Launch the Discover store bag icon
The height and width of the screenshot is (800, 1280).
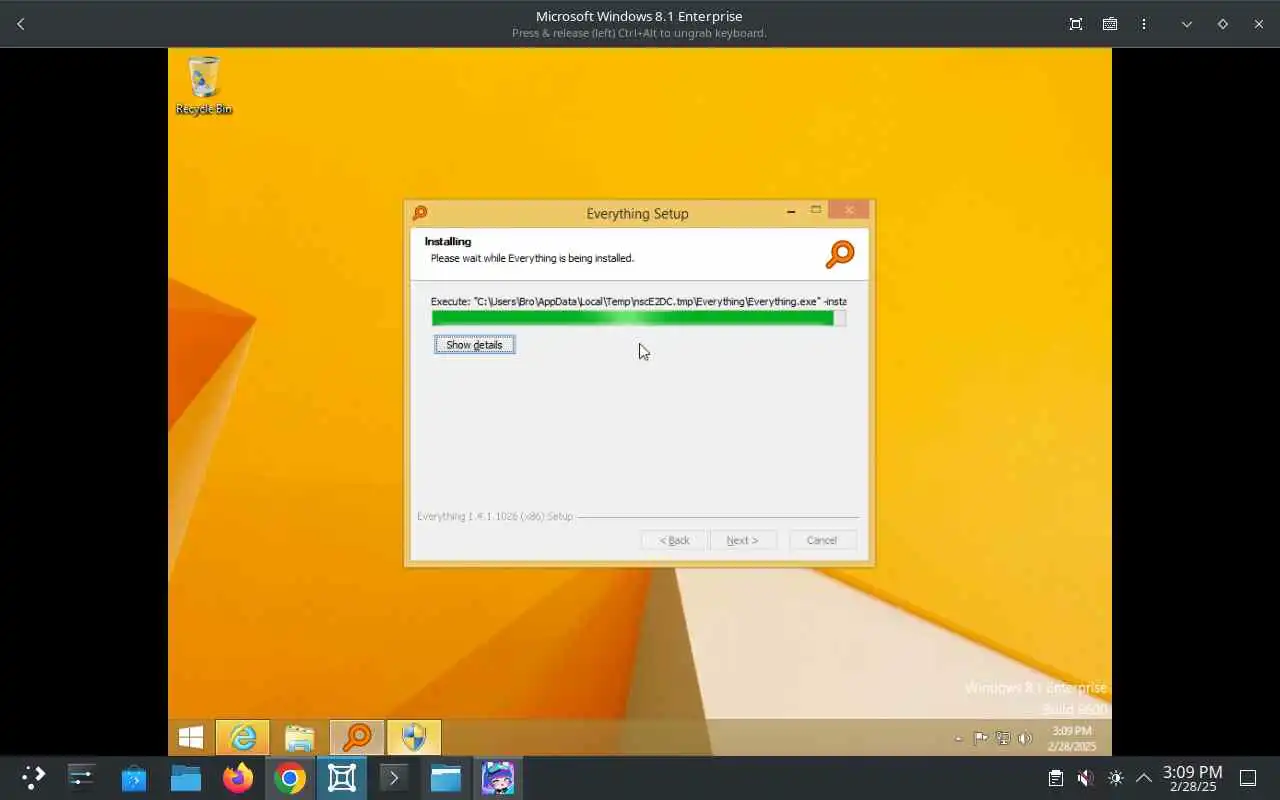pos(134,777)
